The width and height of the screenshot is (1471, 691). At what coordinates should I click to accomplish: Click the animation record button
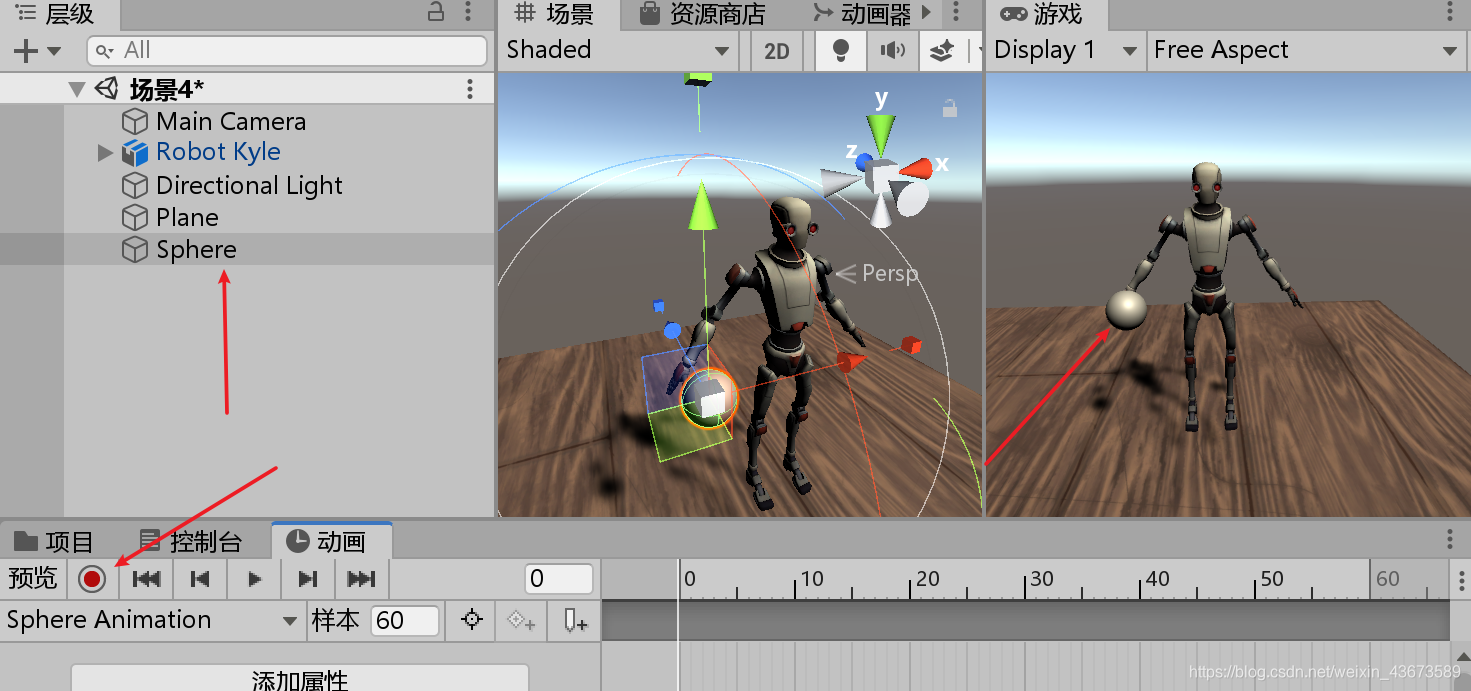[93, 578]
